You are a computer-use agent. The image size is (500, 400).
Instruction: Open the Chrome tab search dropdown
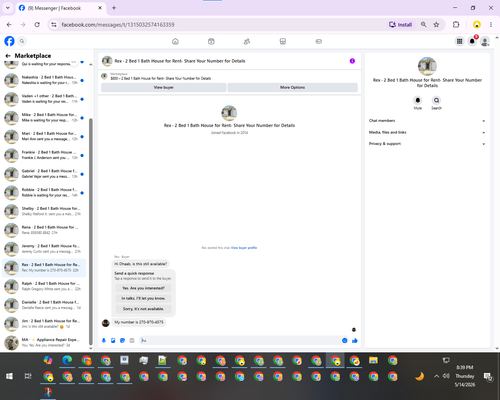point(8,8)
